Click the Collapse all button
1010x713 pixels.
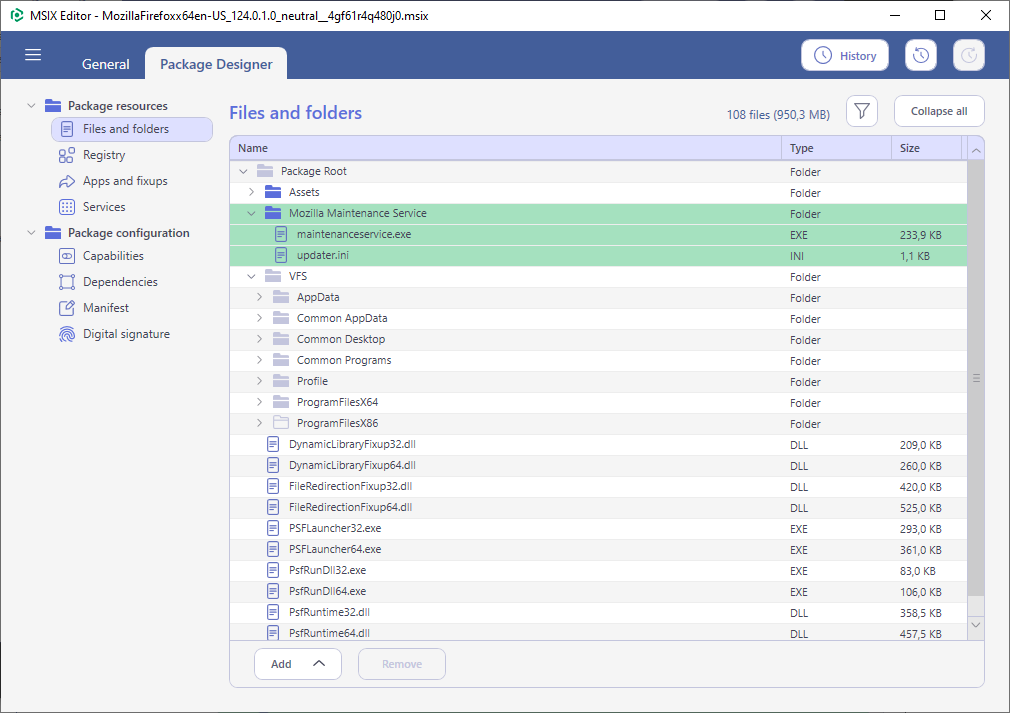point(939,111)
